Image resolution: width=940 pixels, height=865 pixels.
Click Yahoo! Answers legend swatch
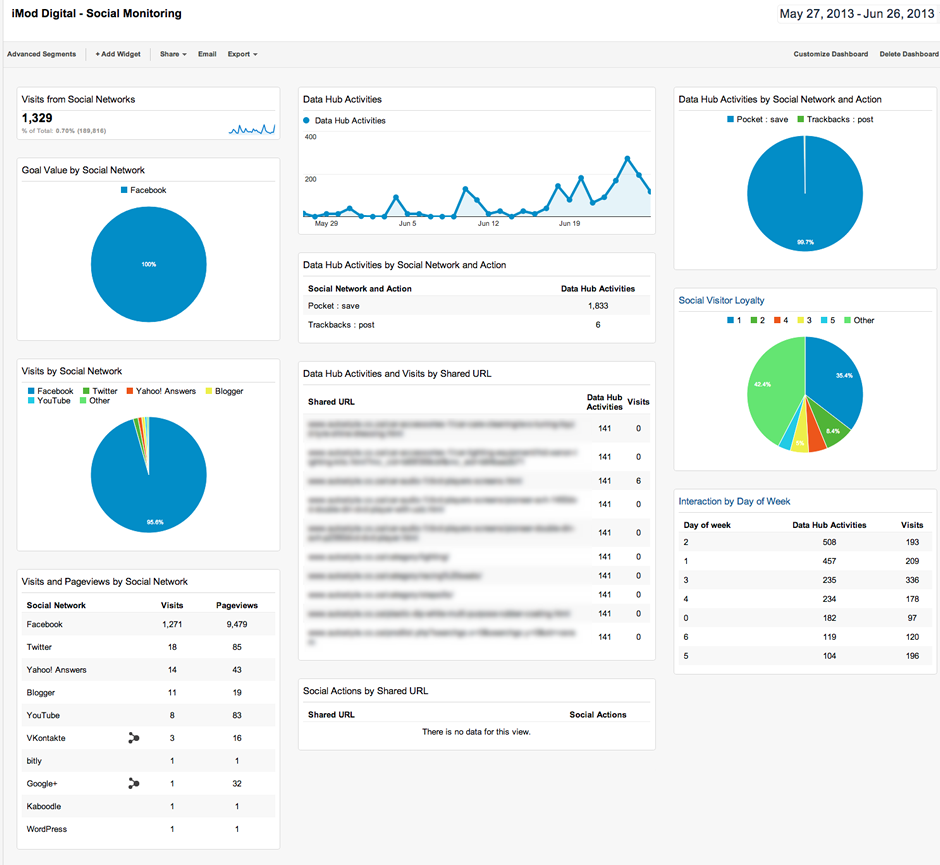click(129, 391)
